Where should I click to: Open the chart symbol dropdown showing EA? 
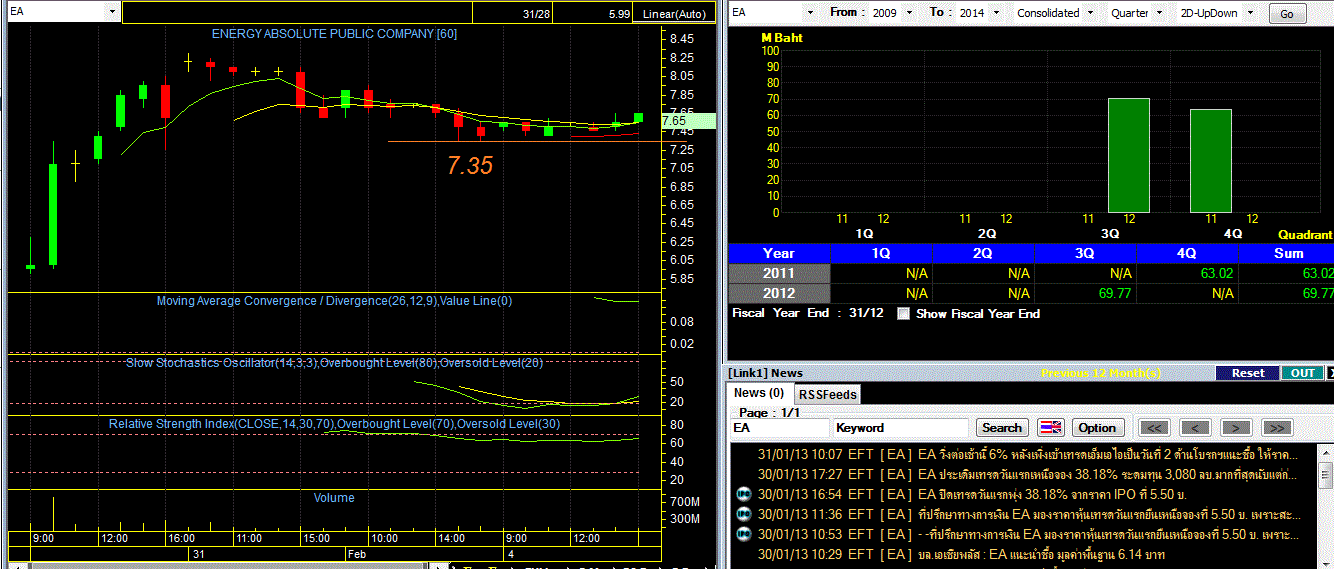pyautogui.click(x=112, y=12)
